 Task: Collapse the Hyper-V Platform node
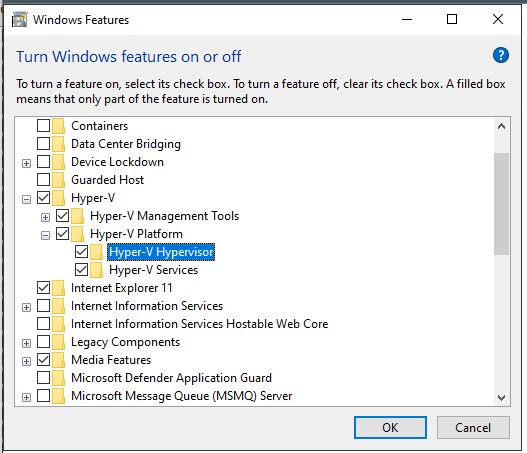coord(45,236)
